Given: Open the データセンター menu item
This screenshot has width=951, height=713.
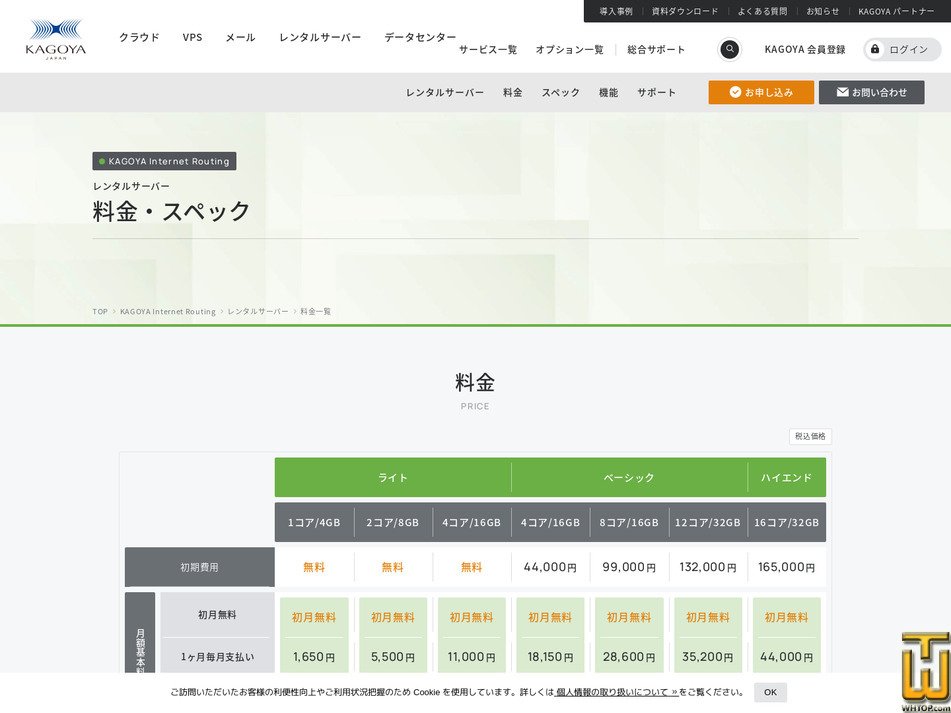Looking at the screenshot, I should pyautogui.click(x=420, y=37).
